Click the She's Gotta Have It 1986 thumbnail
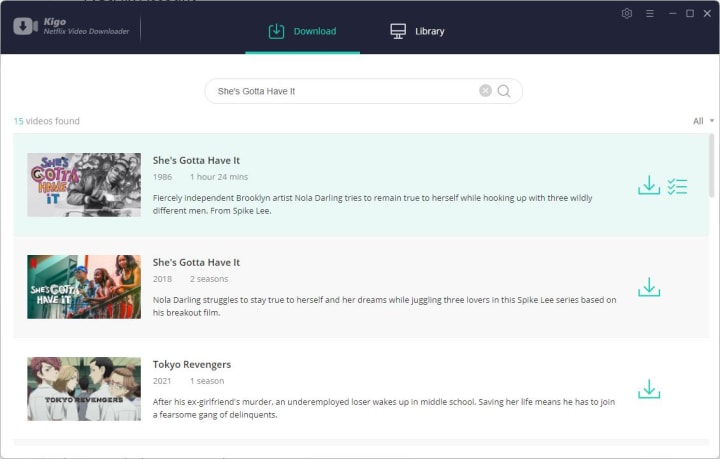720x459 pixels. (x=84, y=185)
